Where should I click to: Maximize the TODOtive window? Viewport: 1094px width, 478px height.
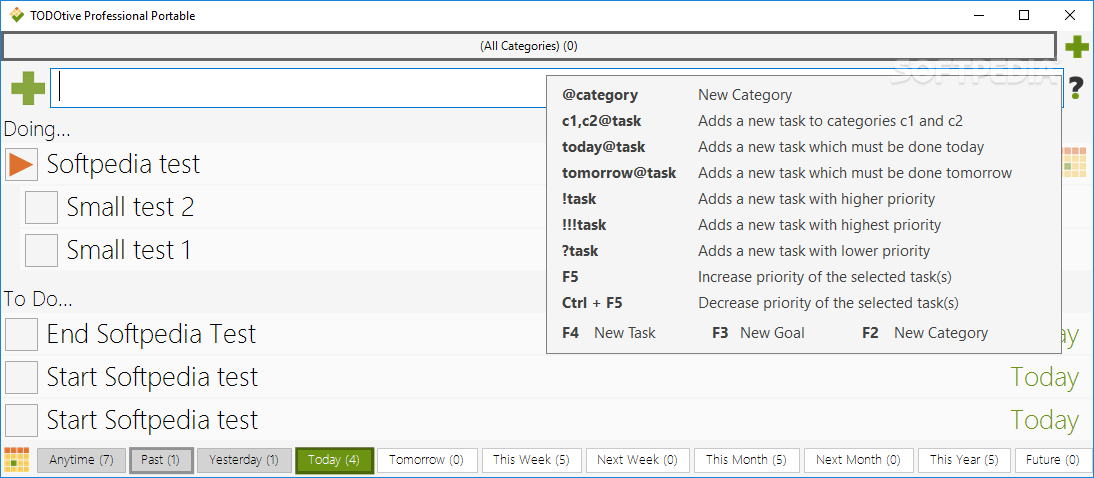click(x=1024, y=15)
